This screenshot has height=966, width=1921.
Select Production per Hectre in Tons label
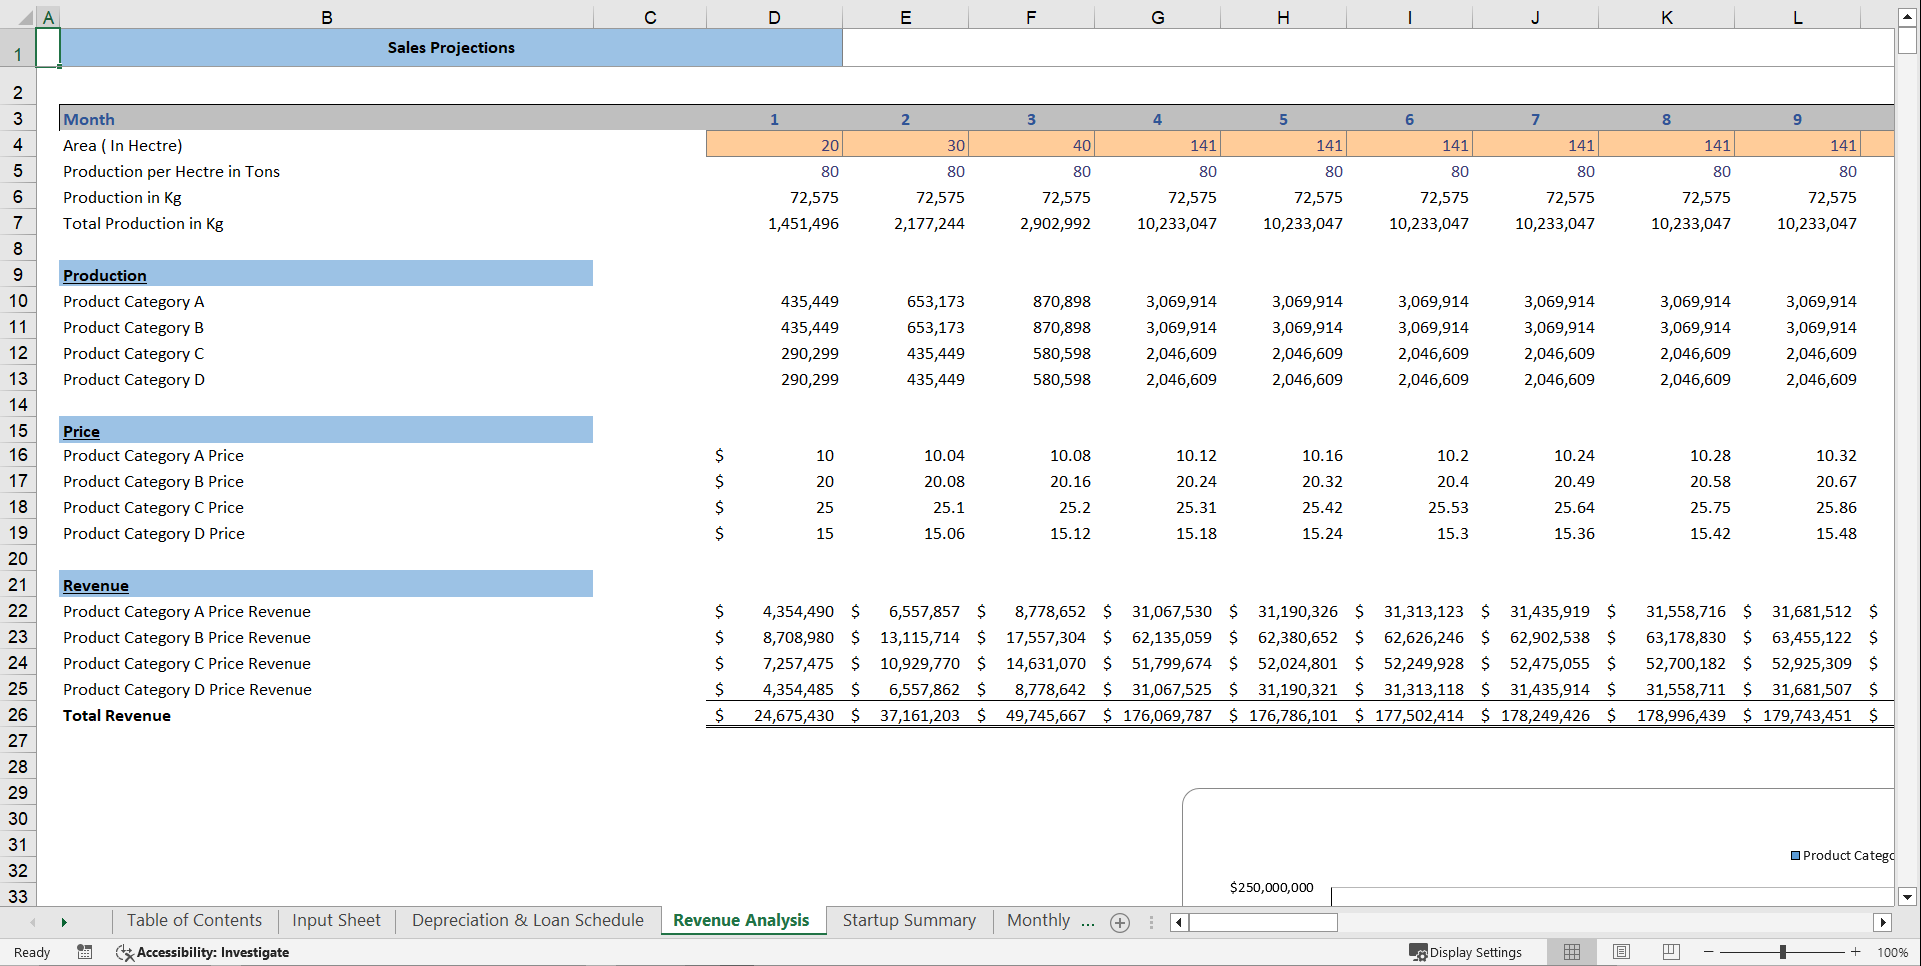pos(171,171)
